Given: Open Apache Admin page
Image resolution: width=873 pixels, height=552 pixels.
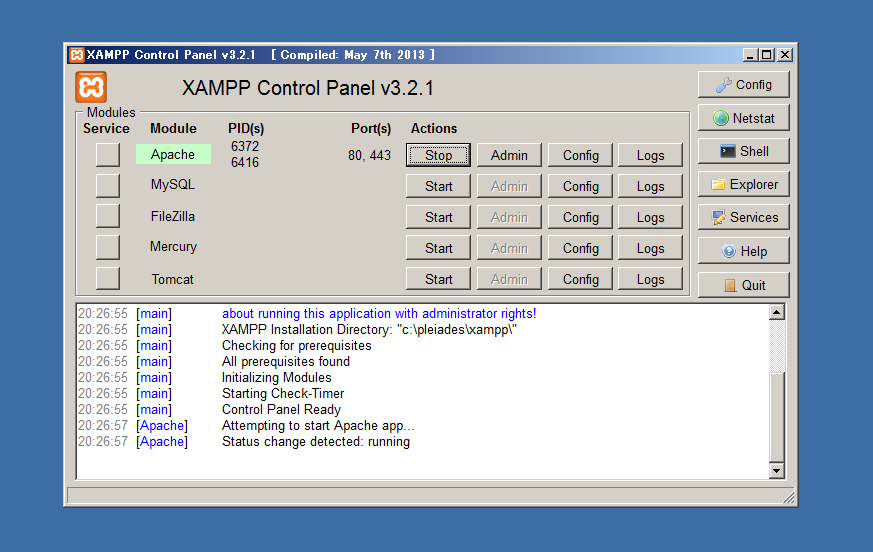Looking at the screenshot, I should click(509, 155).
